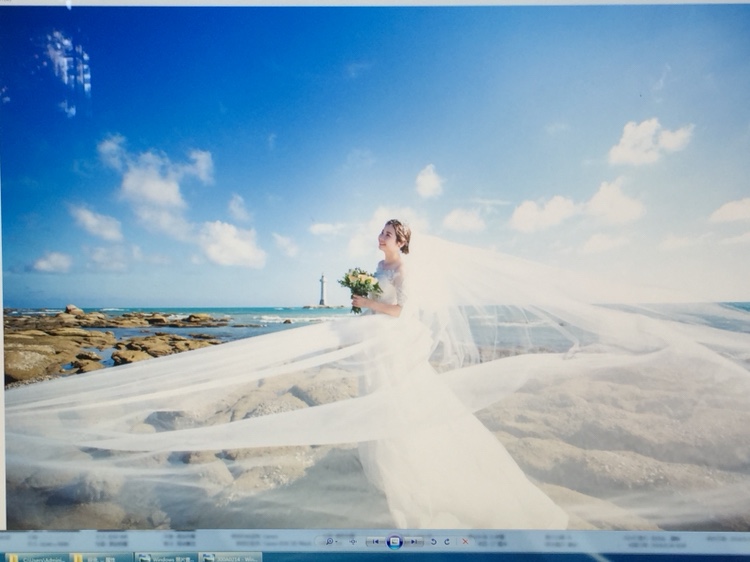Delete the photo with red X

coord(463,541)
